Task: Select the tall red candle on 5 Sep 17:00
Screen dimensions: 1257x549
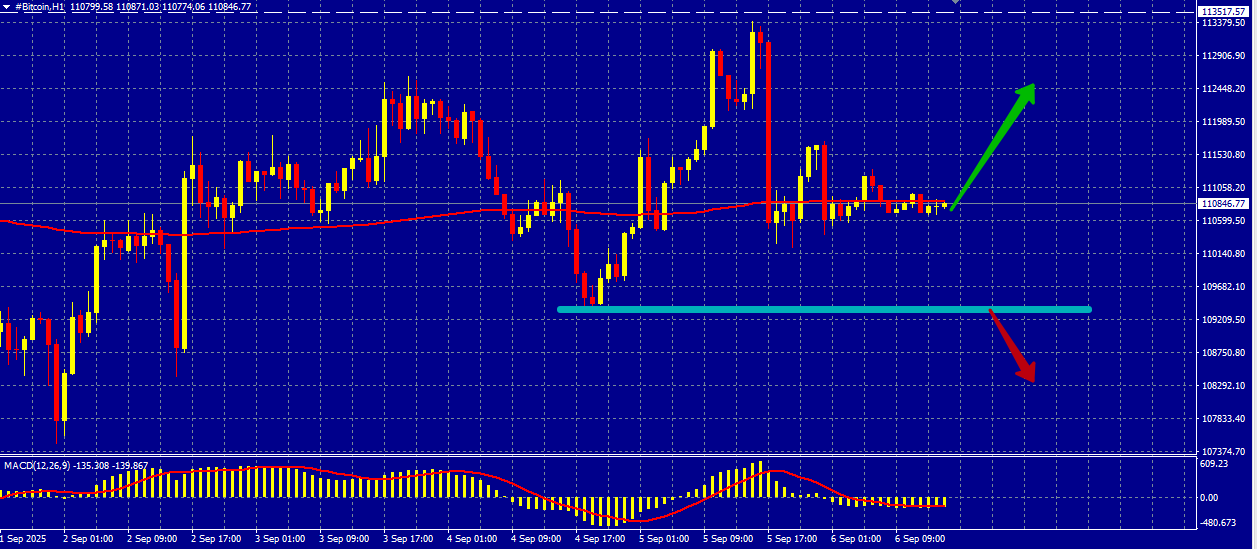Action: pyautogui.click(x=769, y=132)
